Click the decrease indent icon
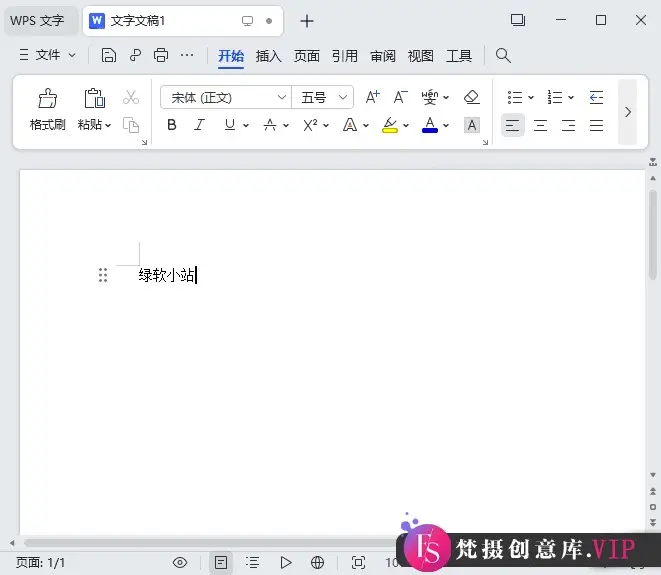Screen dimensions: 661x575 (597, 97)
